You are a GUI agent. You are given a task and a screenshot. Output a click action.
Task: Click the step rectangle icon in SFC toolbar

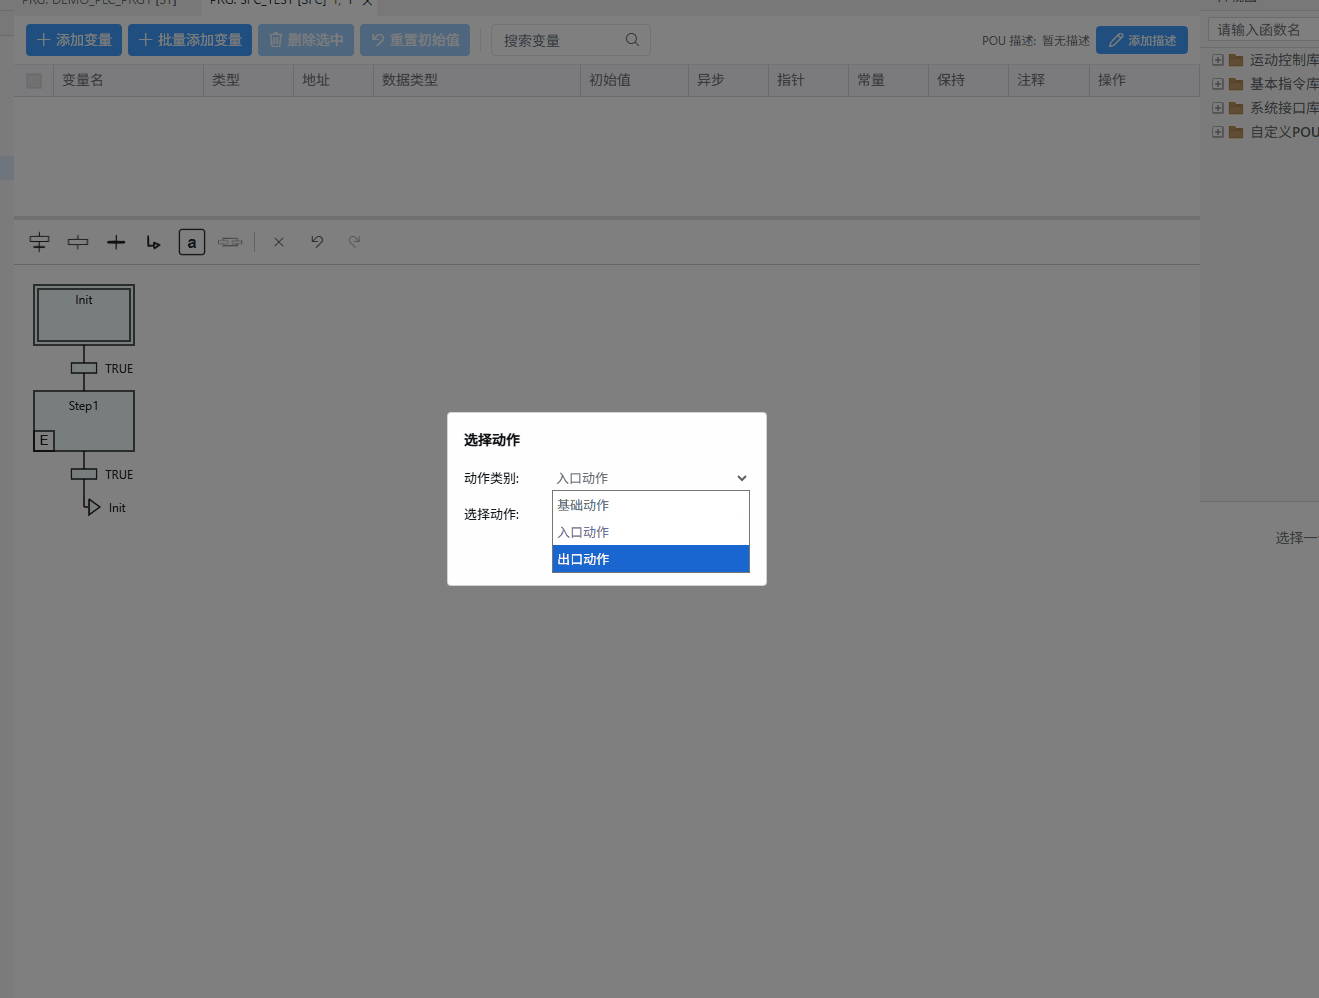coord(78,242)
